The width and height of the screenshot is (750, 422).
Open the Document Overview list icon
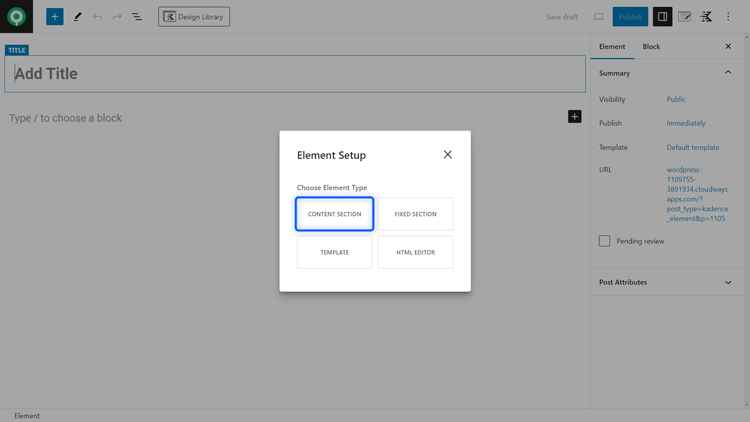[x=137, y=17]
